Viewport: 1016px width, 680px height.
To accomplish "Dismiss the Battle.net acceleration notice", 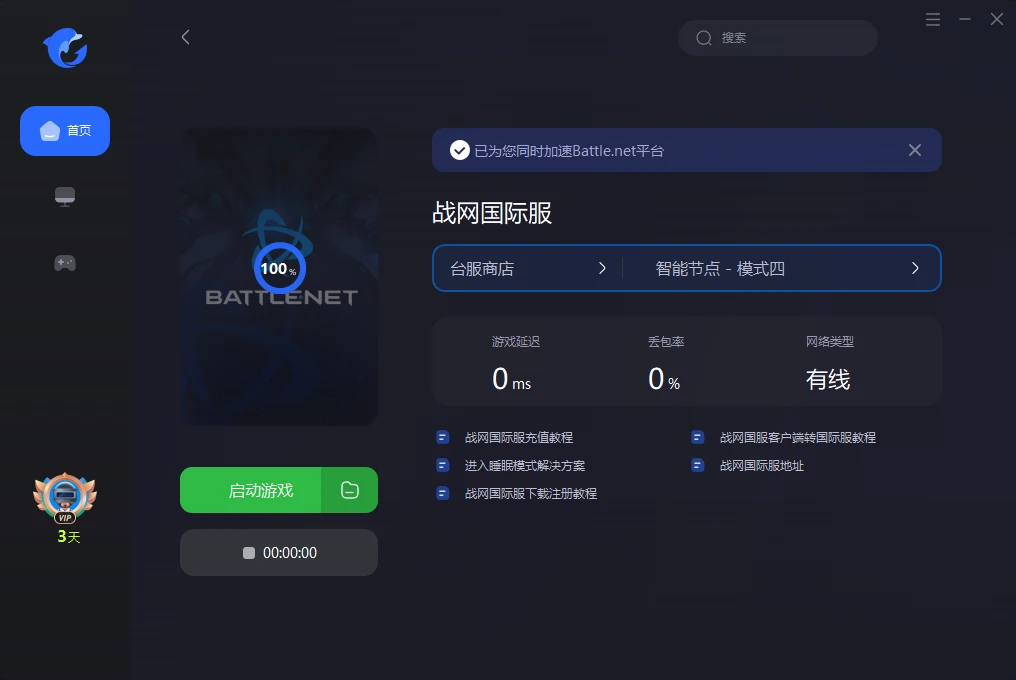I will pyautogui.click(x=914, y=150).
